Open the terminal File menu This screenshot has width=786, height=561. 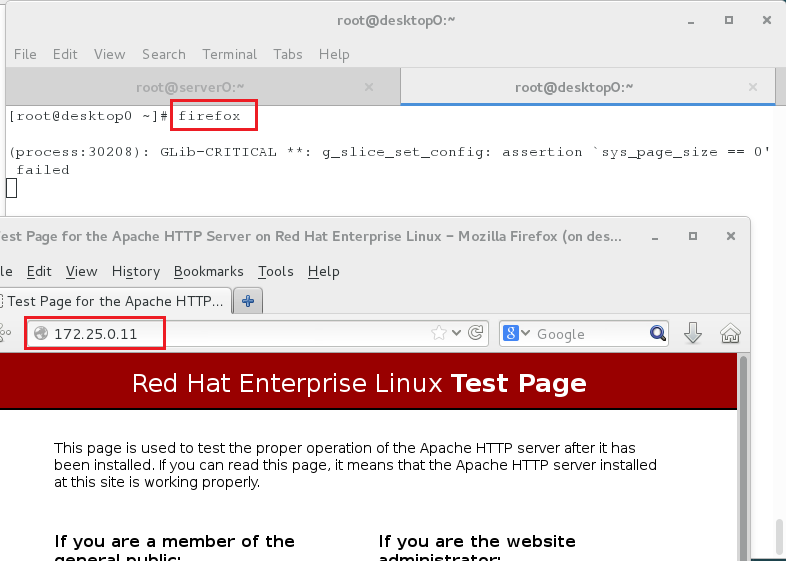click(x=25, y=54)
